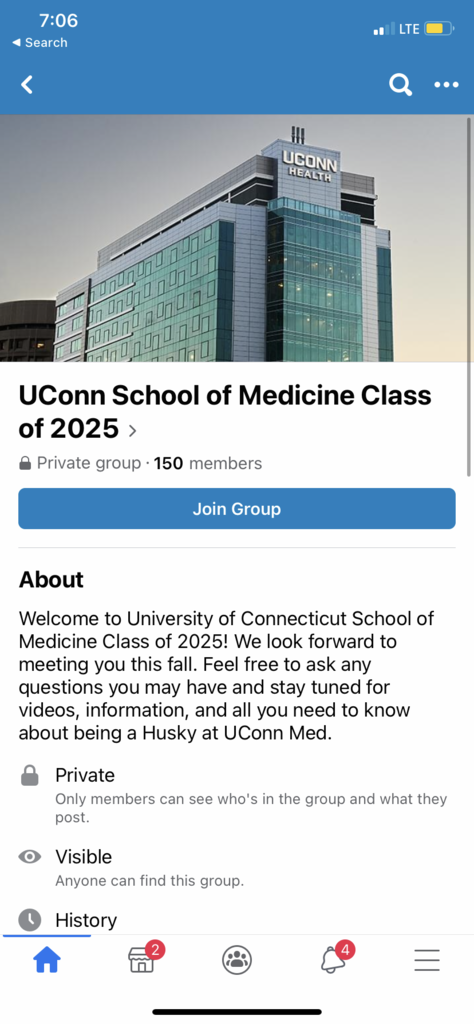Viewport: 474px width, 1024px height.
Task: Open the Groups tab icon
Action: point(237,960)
